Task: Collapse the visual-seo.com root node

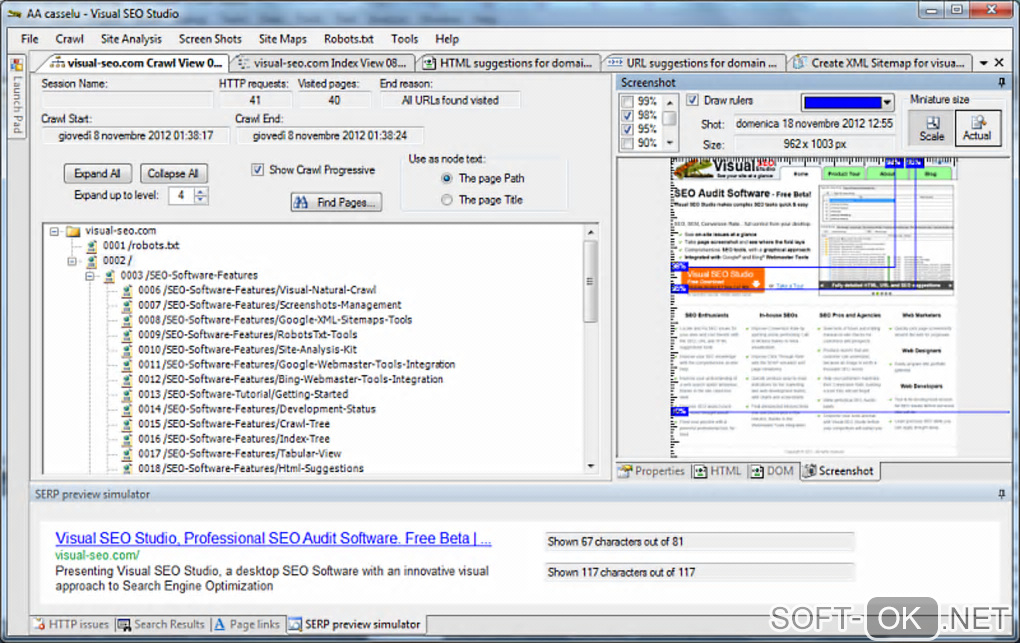Action: (55, 231)
